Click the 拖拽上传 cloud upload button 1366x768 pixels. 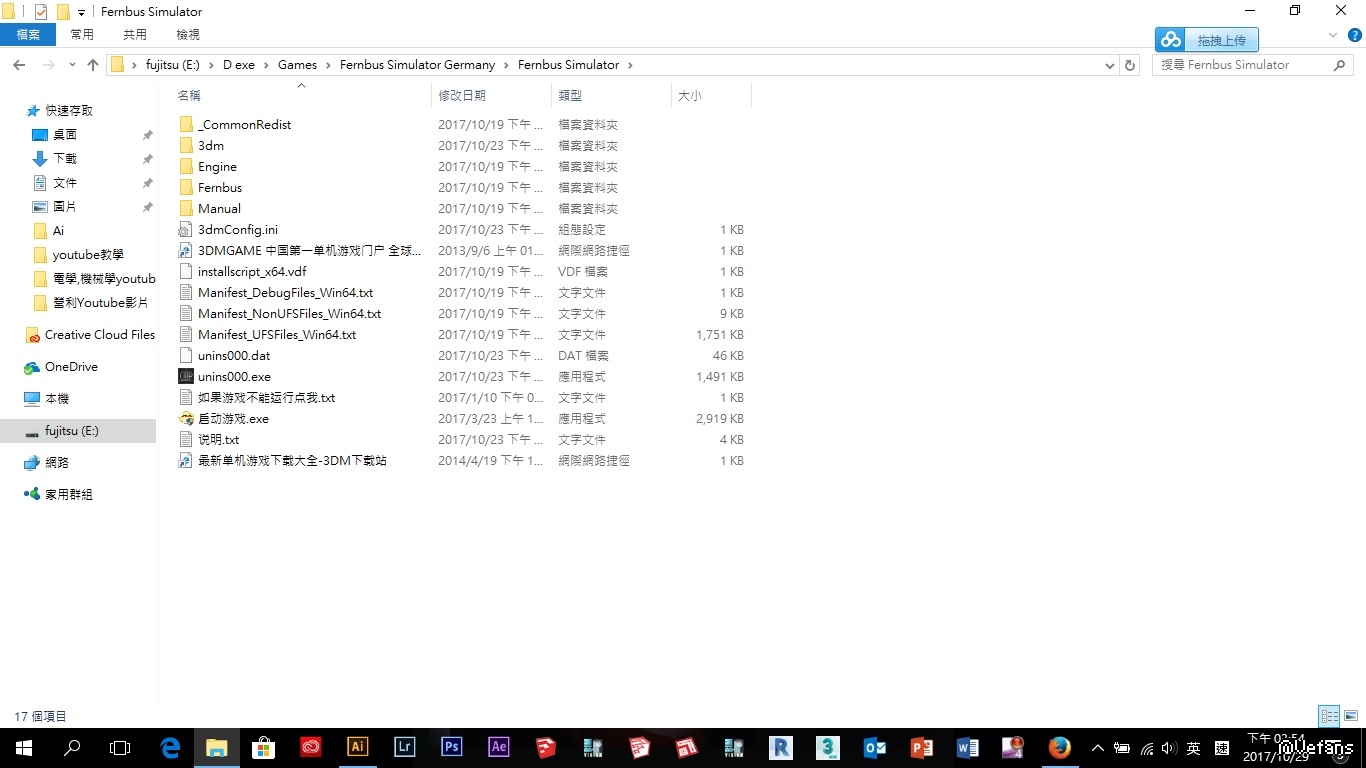1207,40
